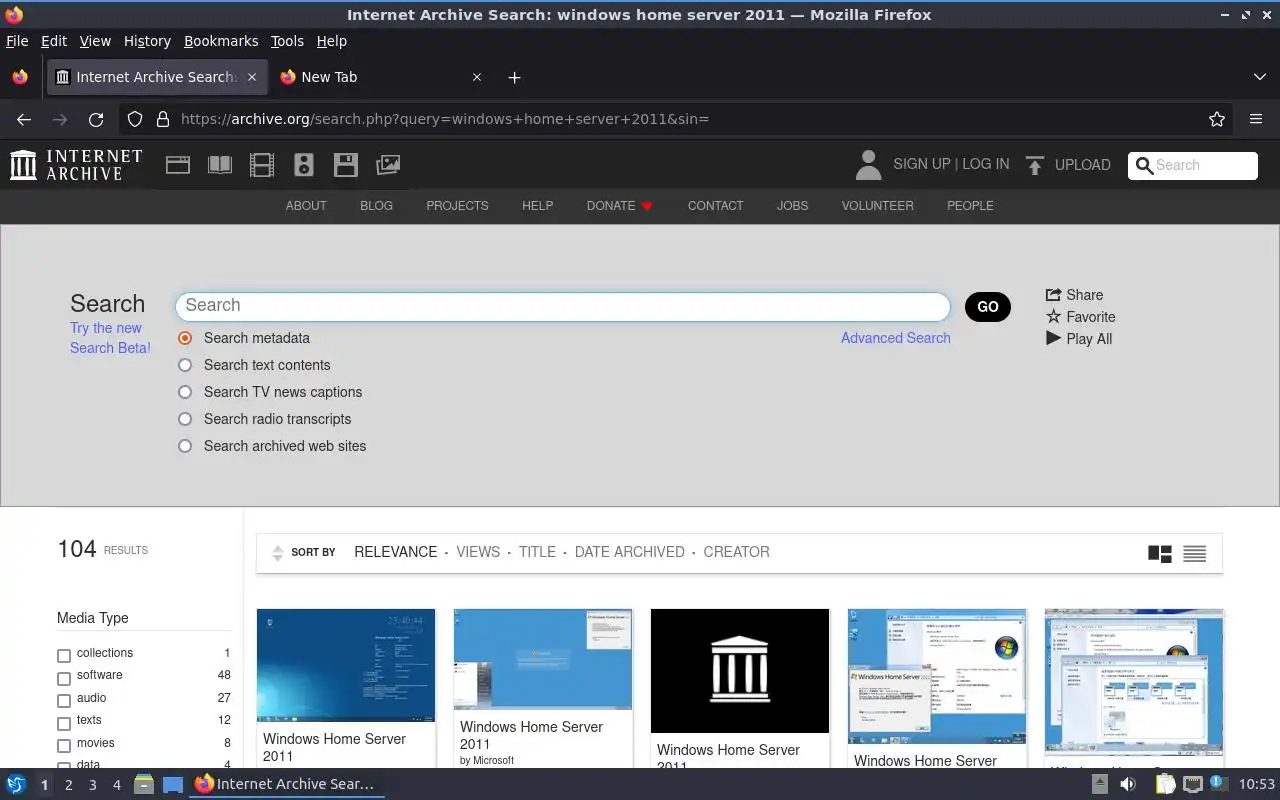Viewport: 1280px width, 800px height.
Task: Select Search archived web sites option
Action: [x=185, y=446]
